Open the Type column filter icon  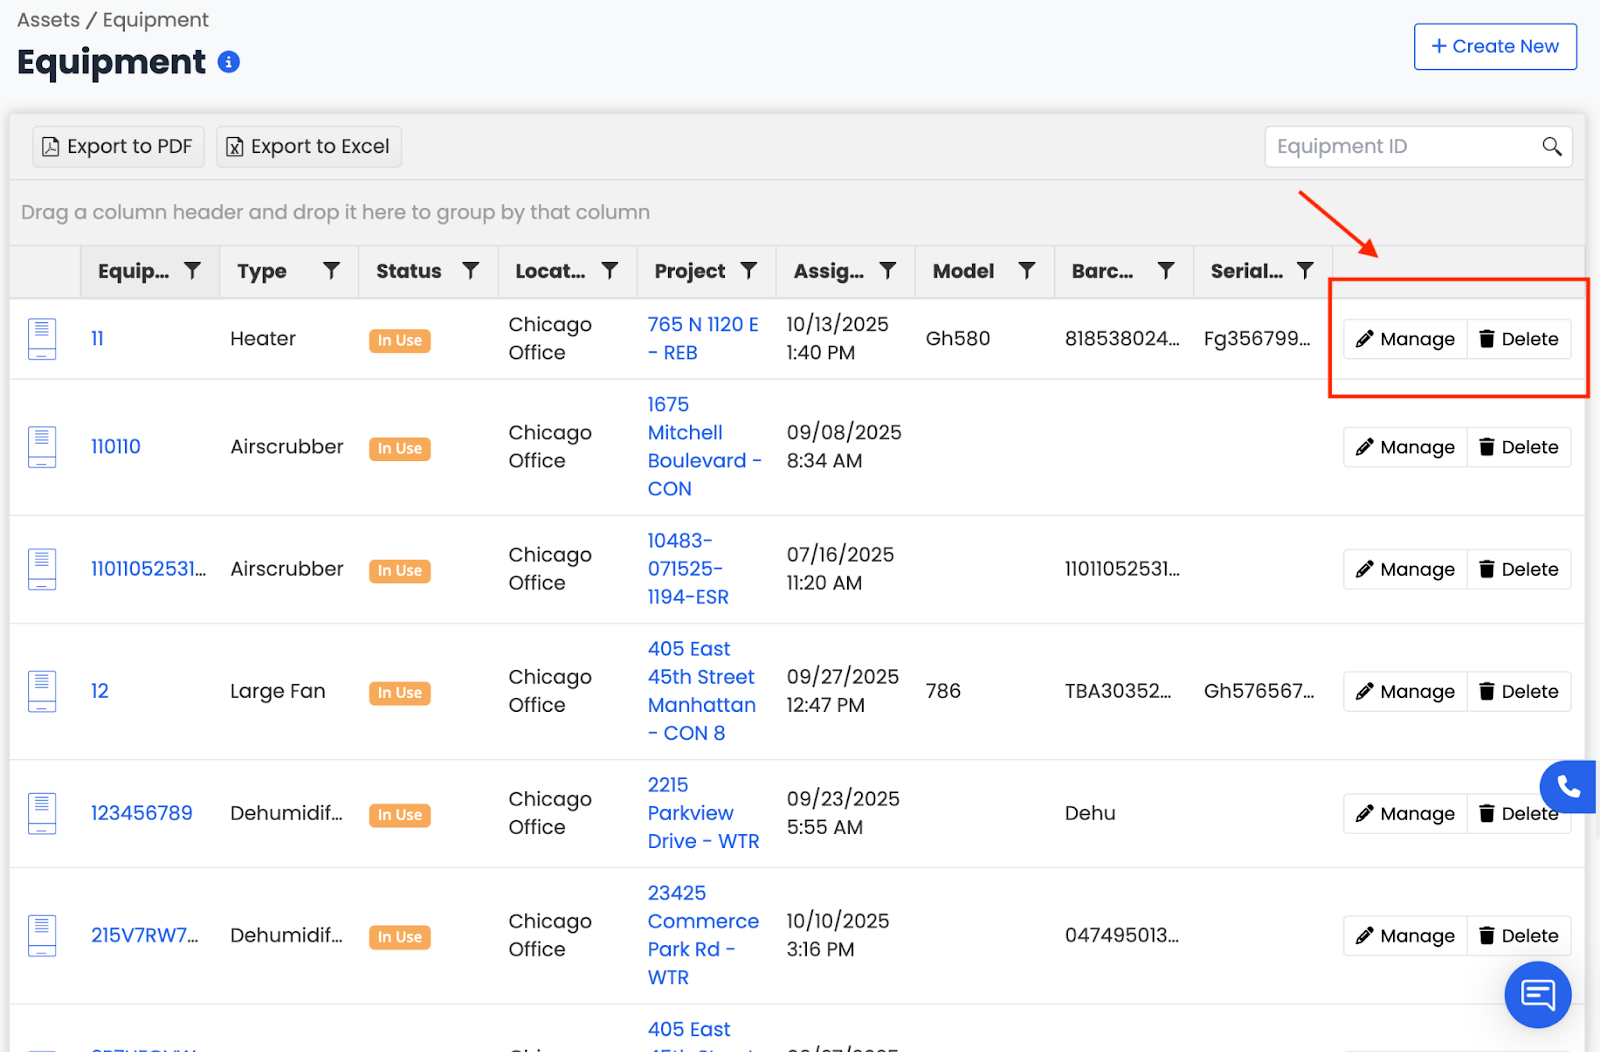(332, 270)
